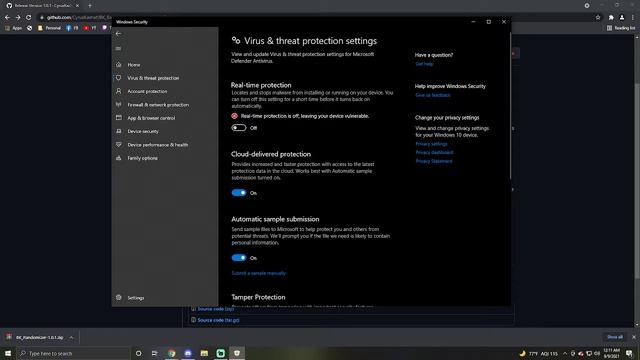Switch to Windows Security taskbar icon

click(x=237, y=353)
